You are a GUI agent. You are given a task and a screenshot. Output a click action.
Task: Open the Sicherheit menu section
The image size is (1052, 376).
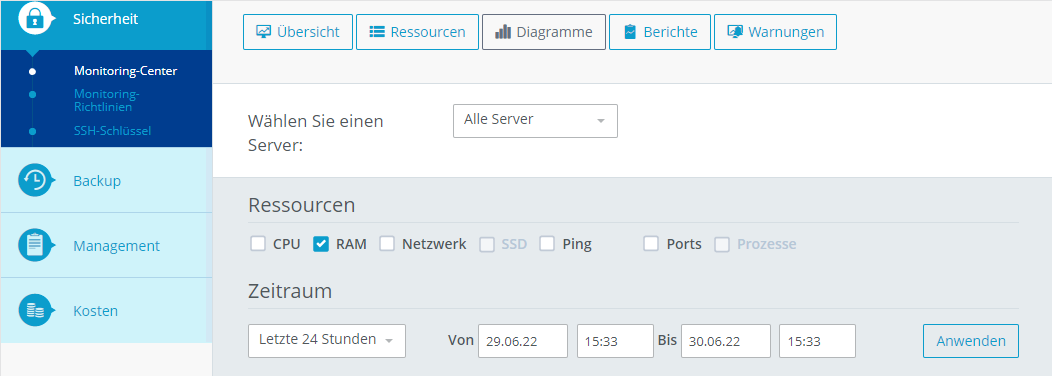(x=107, y=25)
